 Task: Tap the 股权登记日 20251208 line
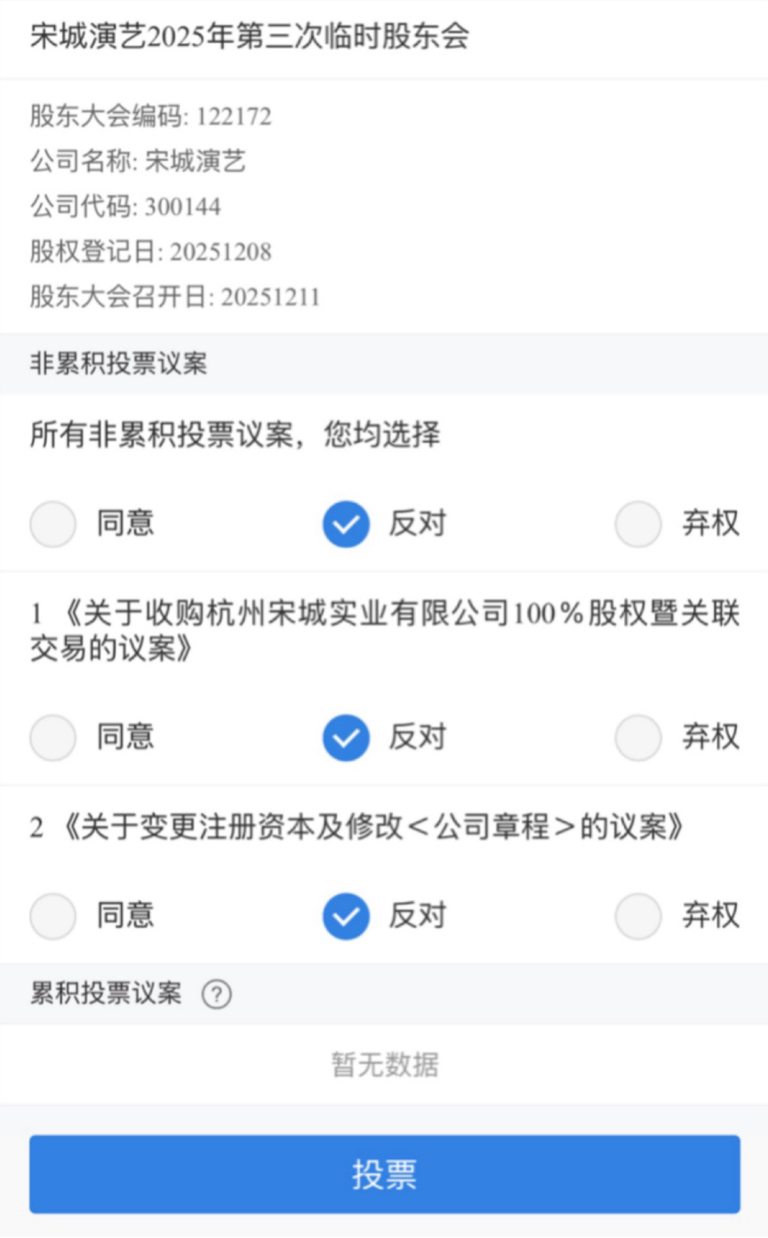pyautogui.click(x=150, y=252)
